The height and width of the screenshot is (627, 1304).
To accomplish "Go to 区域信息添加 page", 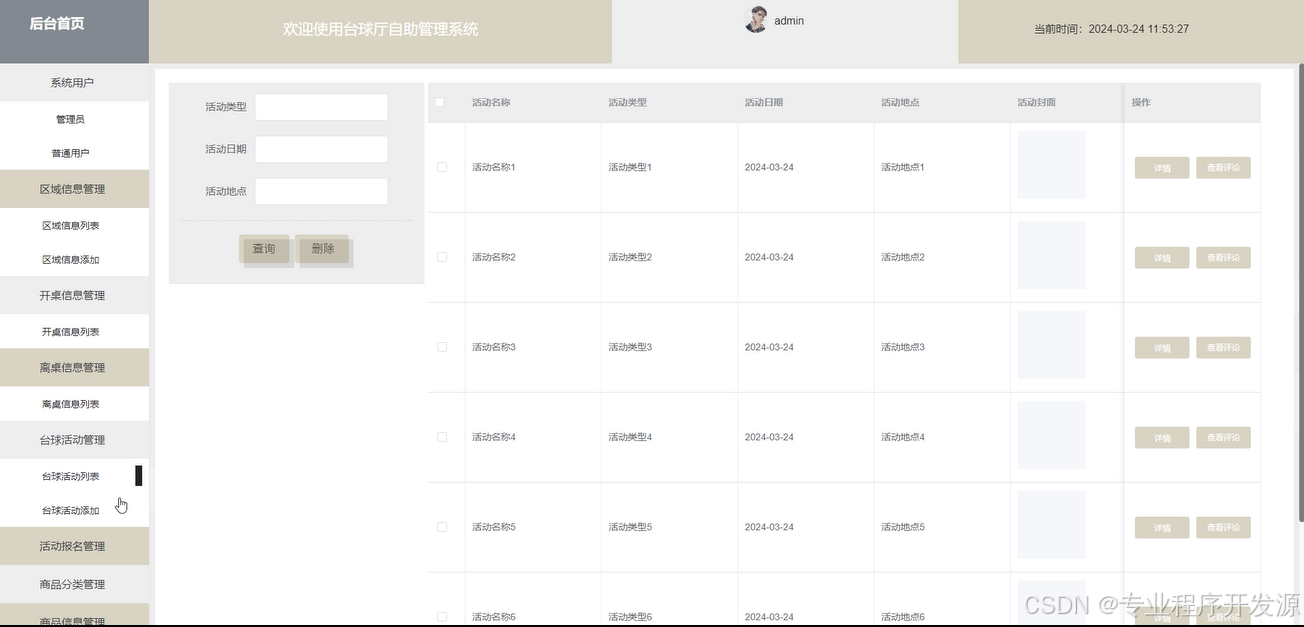I will click(70, 259).
